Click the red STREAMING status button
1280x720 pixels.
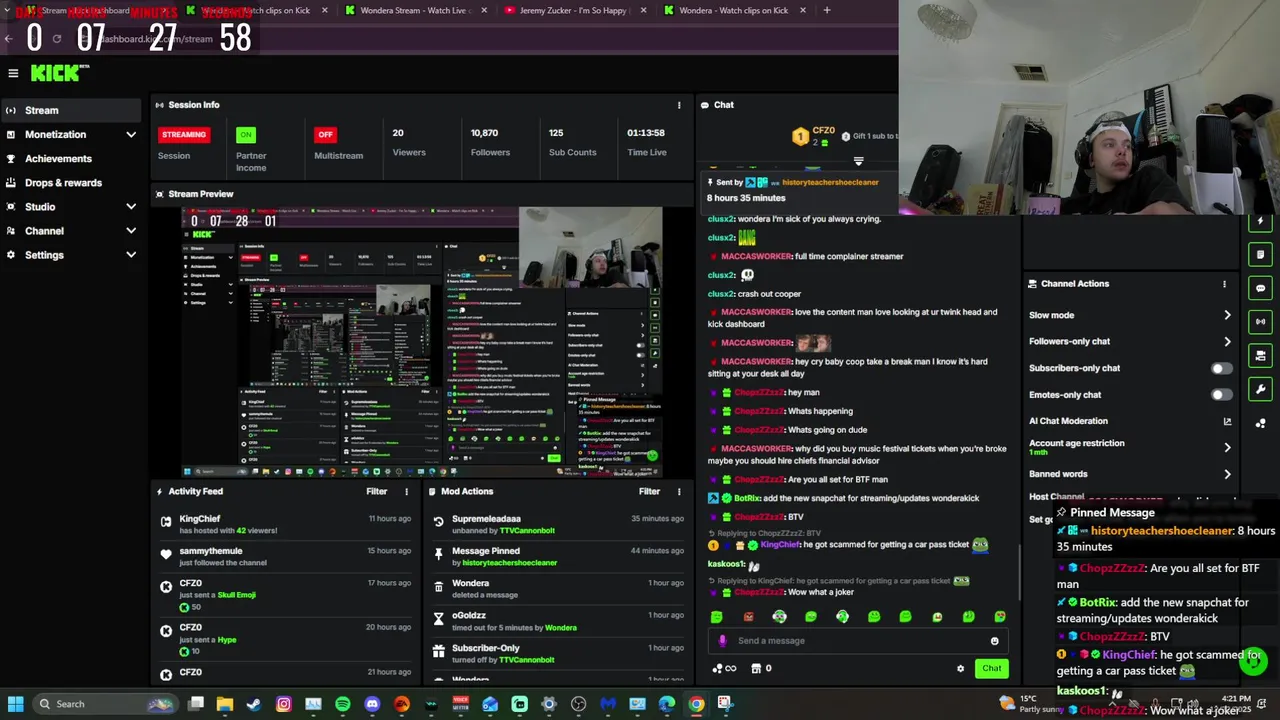(184, 135)
